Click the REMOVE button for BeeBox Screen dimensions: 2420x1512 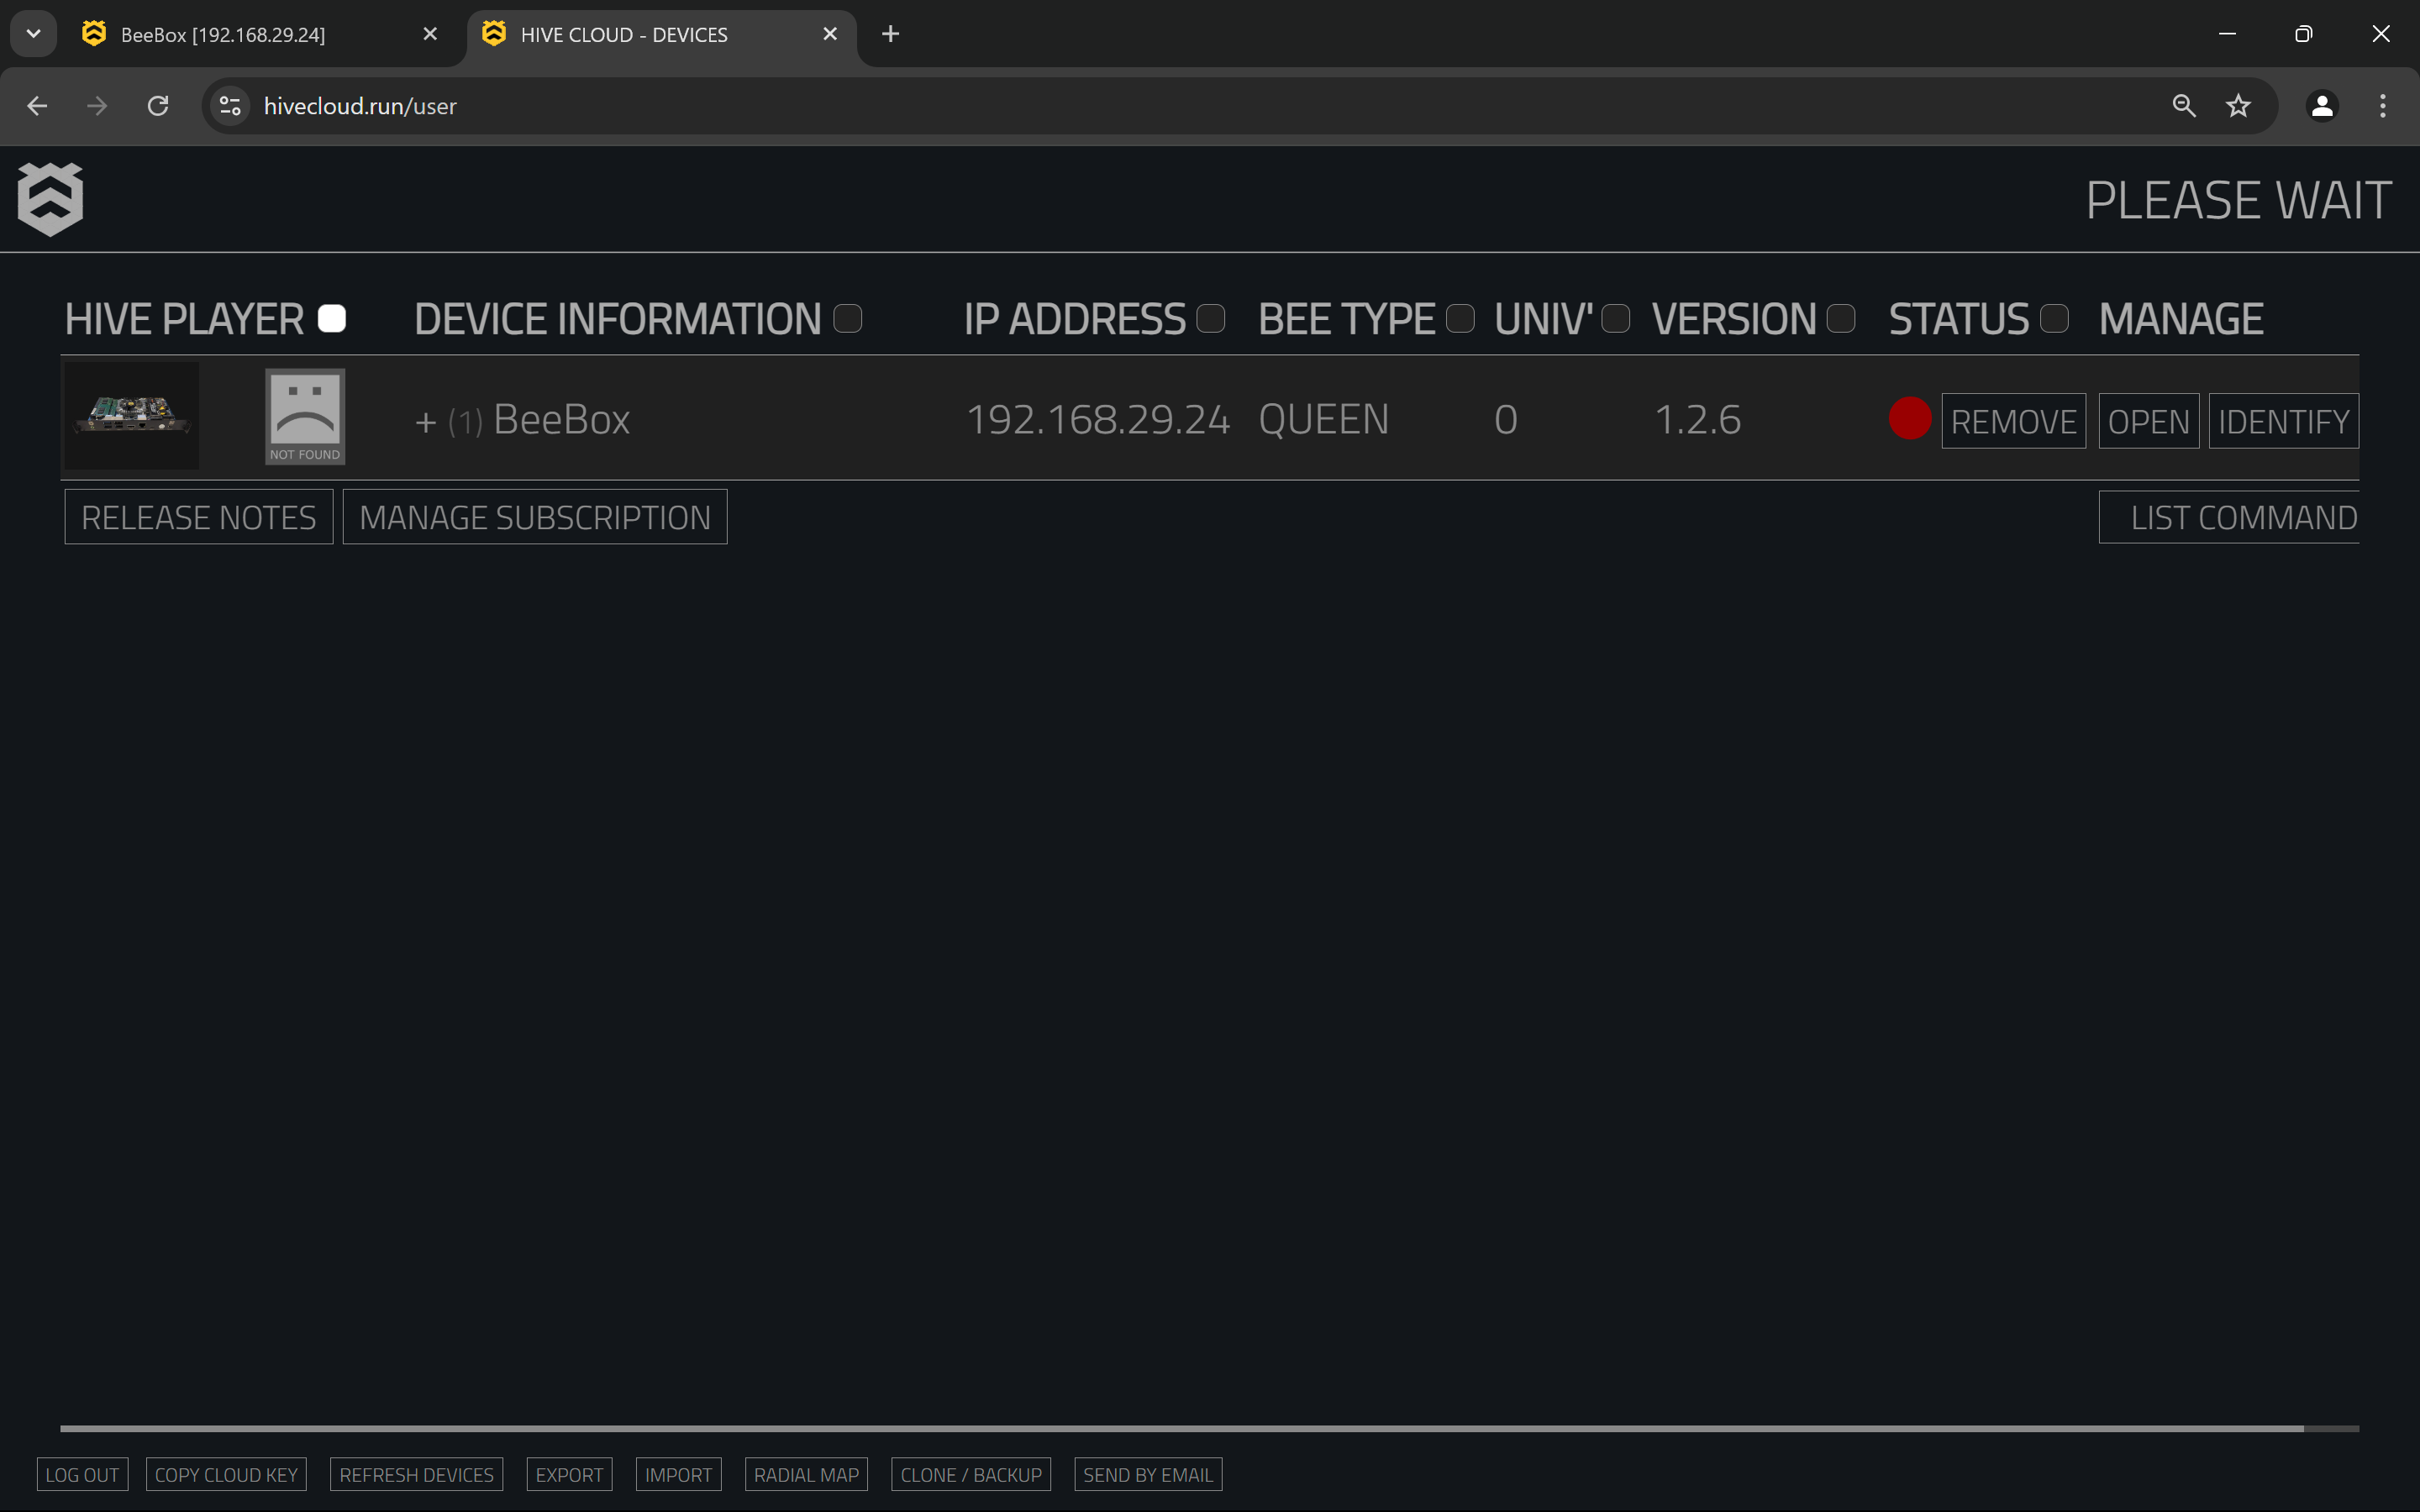2013,421
